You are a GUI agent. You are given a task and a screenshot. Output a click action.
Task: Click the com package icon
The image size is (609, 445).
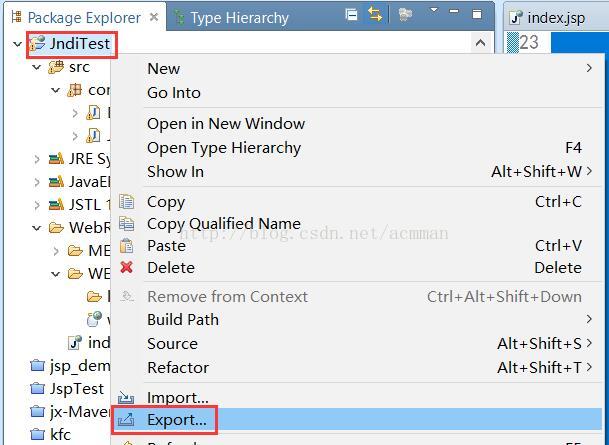pos(75,90)
